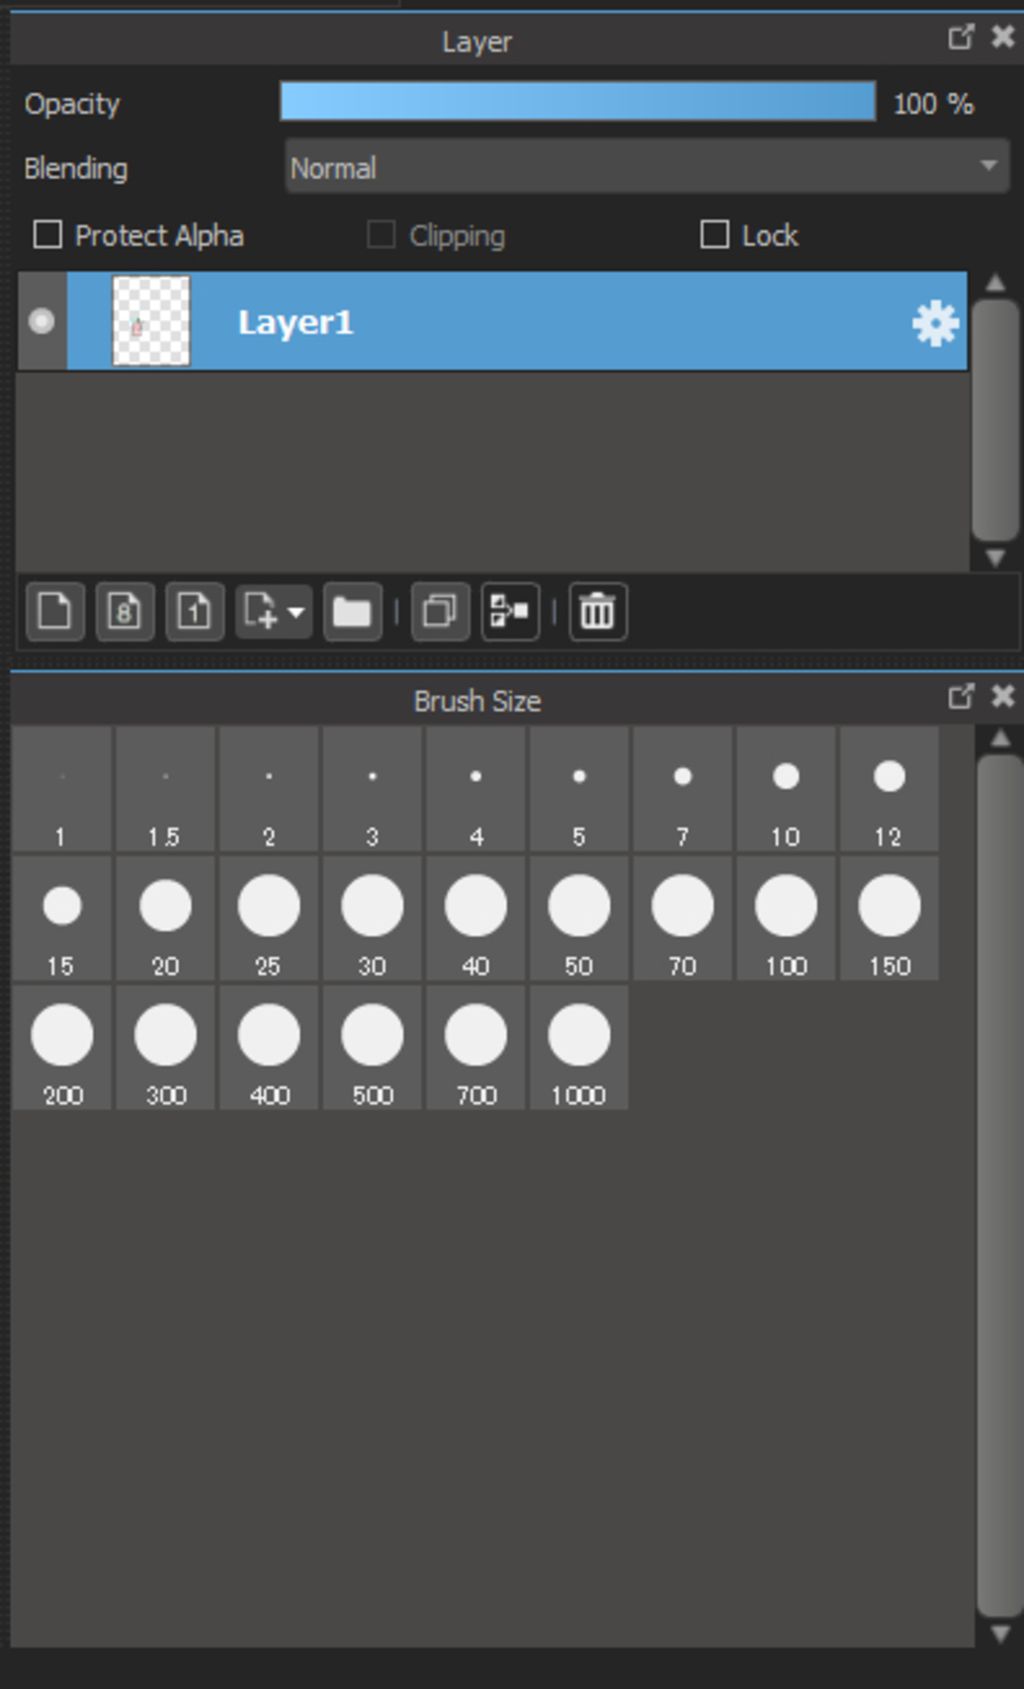The width and height of the screenshot is (1024, 1689).
Task: Adjust the layer Opacity slider
Action: coord(578,102)
